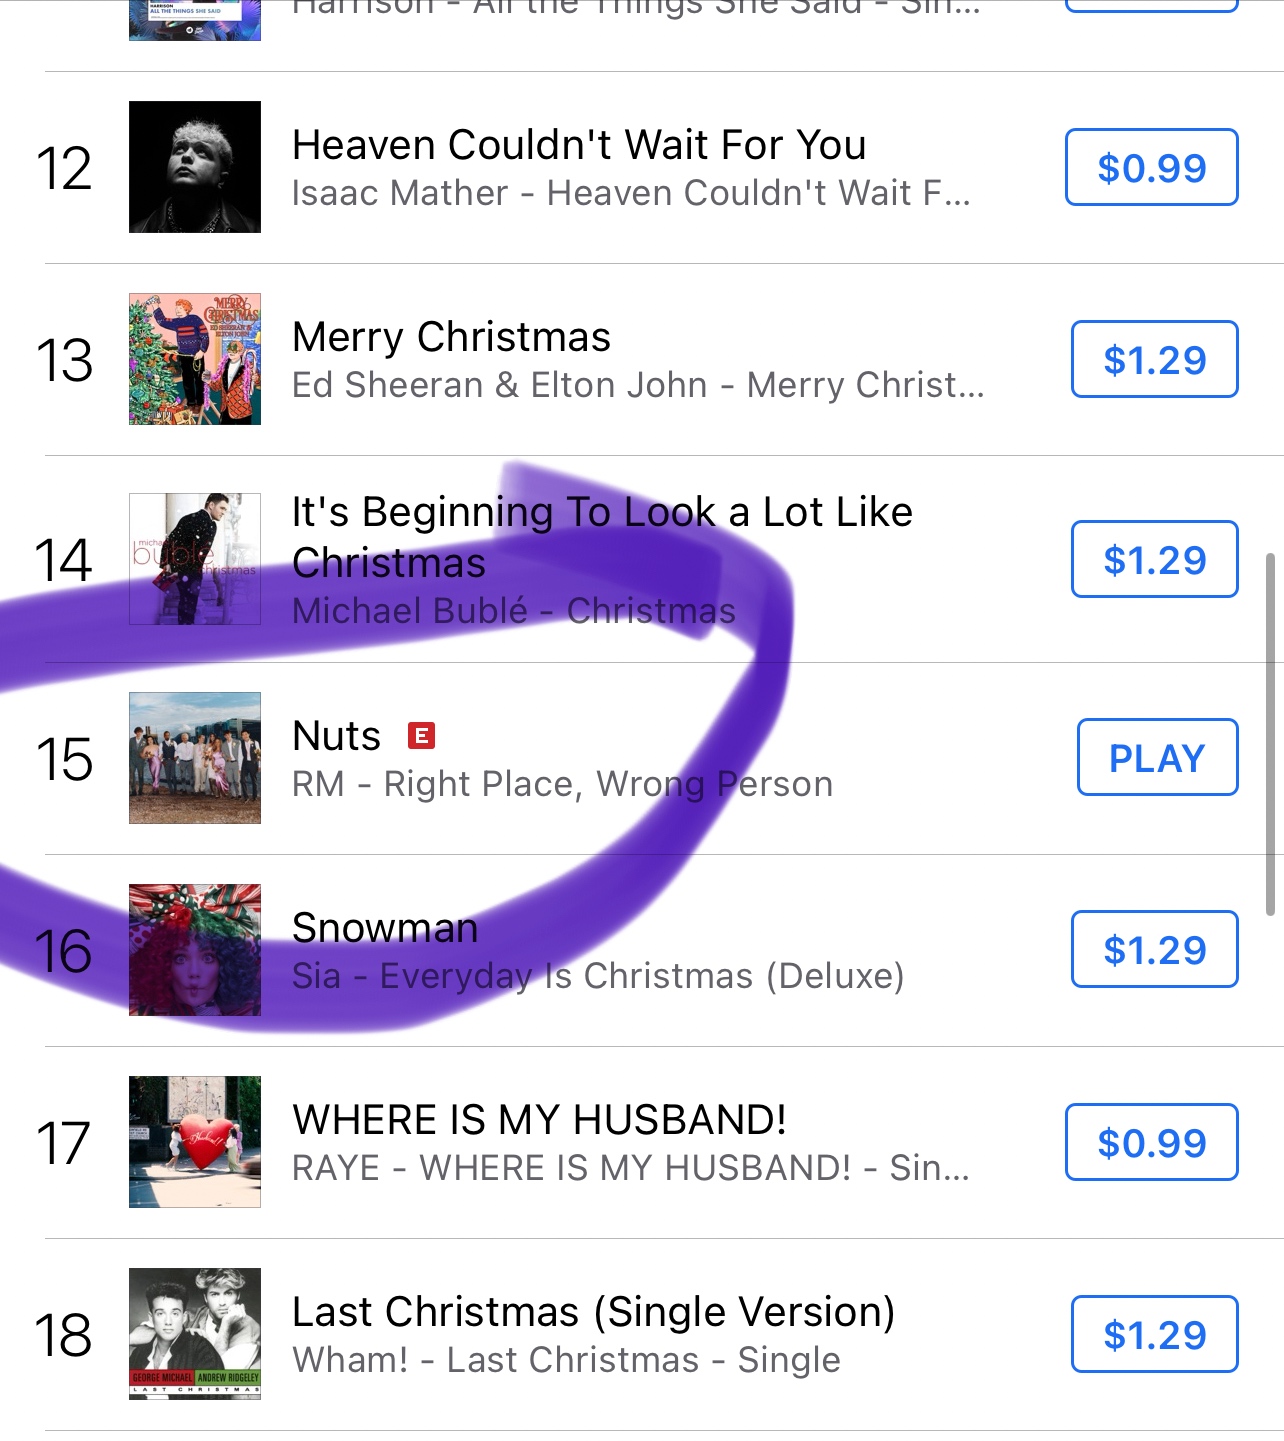
Task: Tap WHERE IS MY HUSBAND! heart artwork
Action: pyautogui.click(x=195, y=1142)
